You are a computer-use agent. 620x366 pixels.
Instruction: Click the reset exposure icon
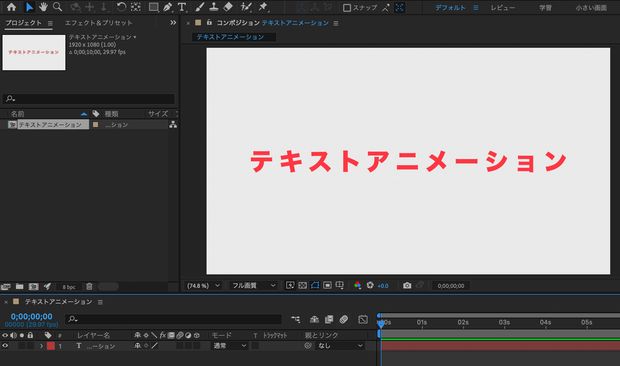click(x=370, y=285)
